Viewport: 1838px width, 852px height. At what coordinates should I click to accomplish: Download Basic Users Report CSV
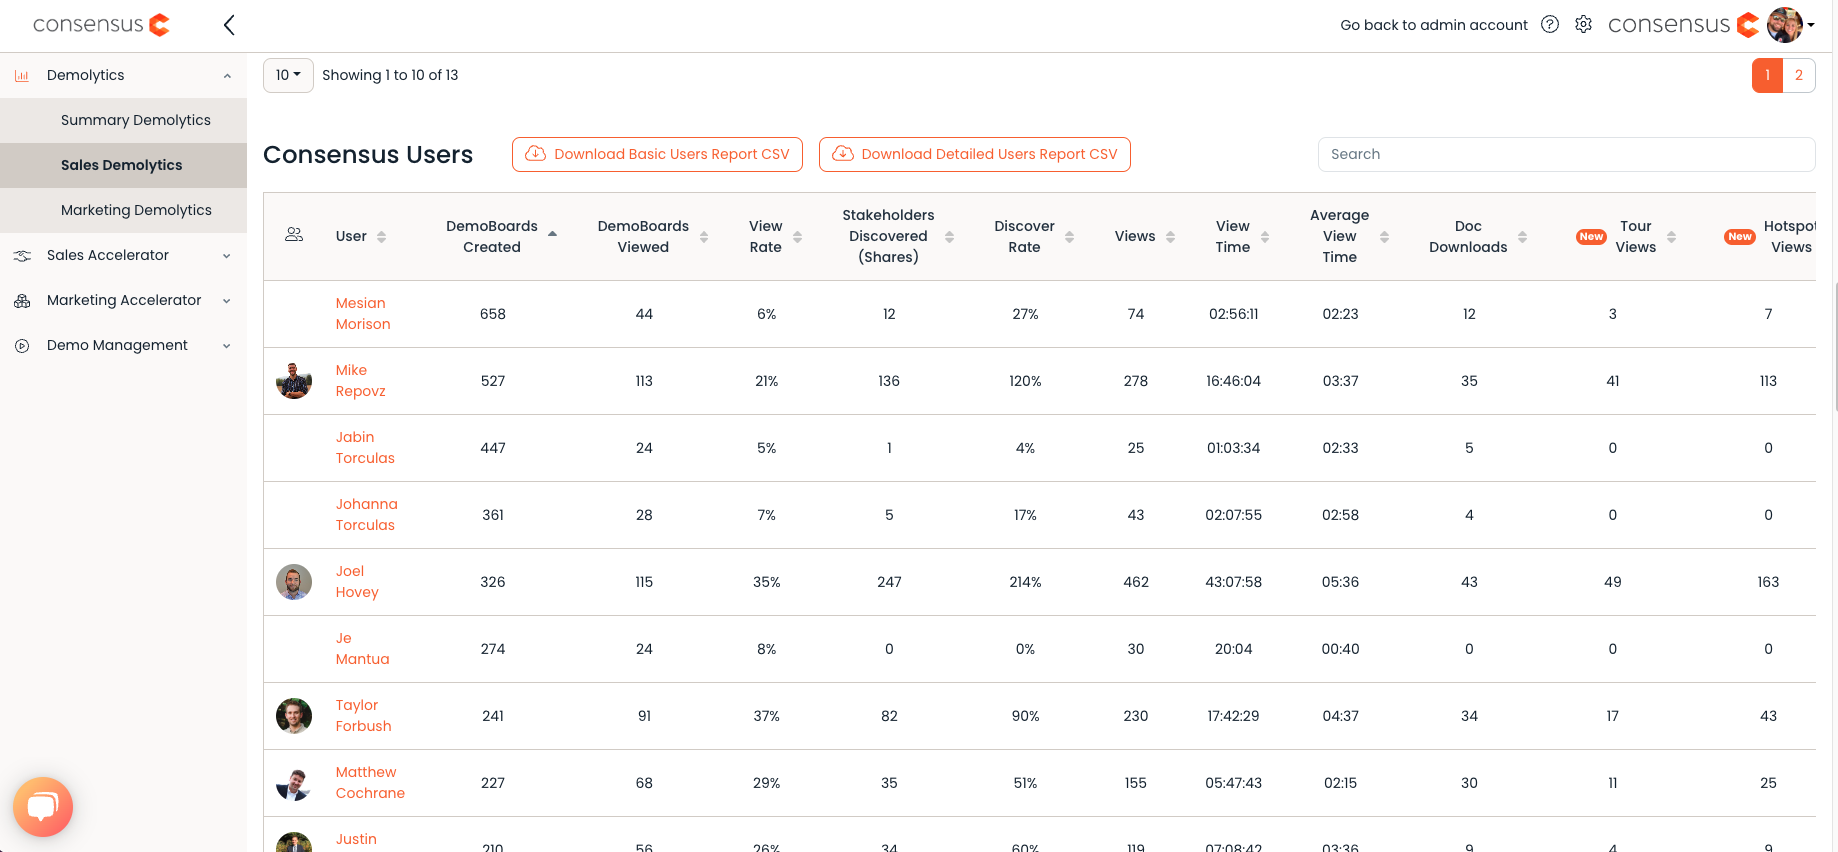click(x=657, y=154)
